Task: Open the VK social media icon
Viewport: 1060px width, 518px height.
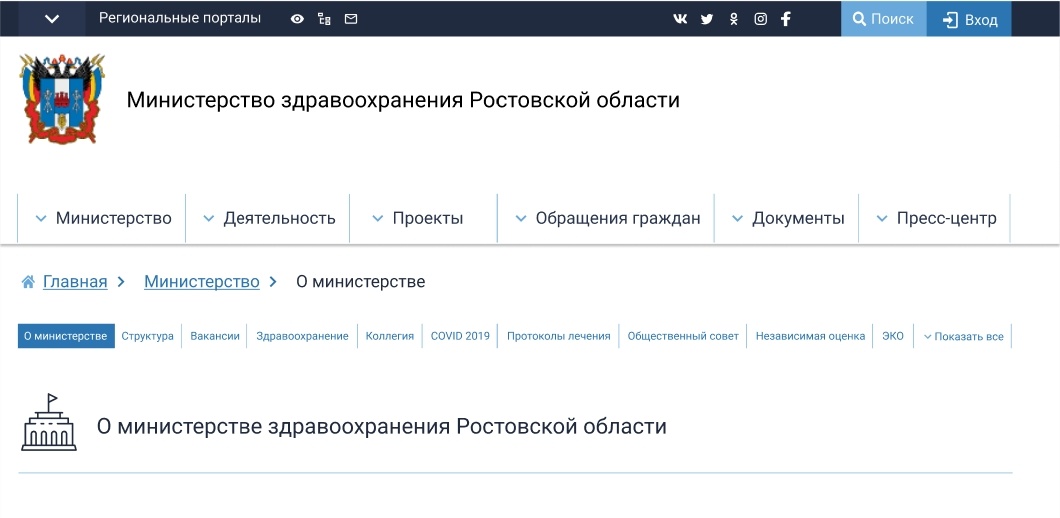Action: 680,19
